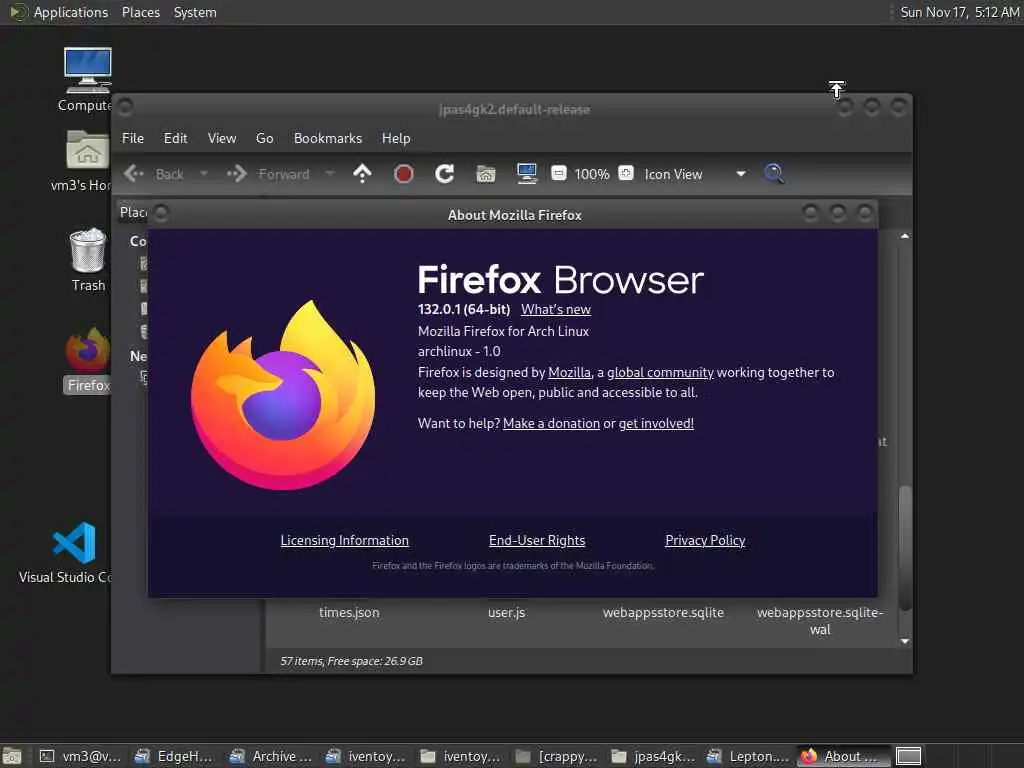Click the Firefox logo in About dialog
The height and width of the screenshot is (768, 1024).
click(x=283, y=394)
